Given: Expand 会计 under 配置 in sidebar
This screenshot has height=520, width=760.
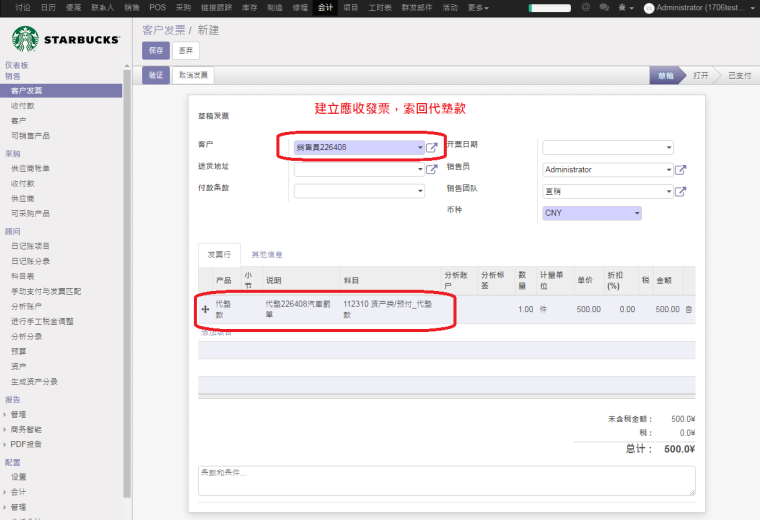Looking at the screenshot, I should click(18, 492).
